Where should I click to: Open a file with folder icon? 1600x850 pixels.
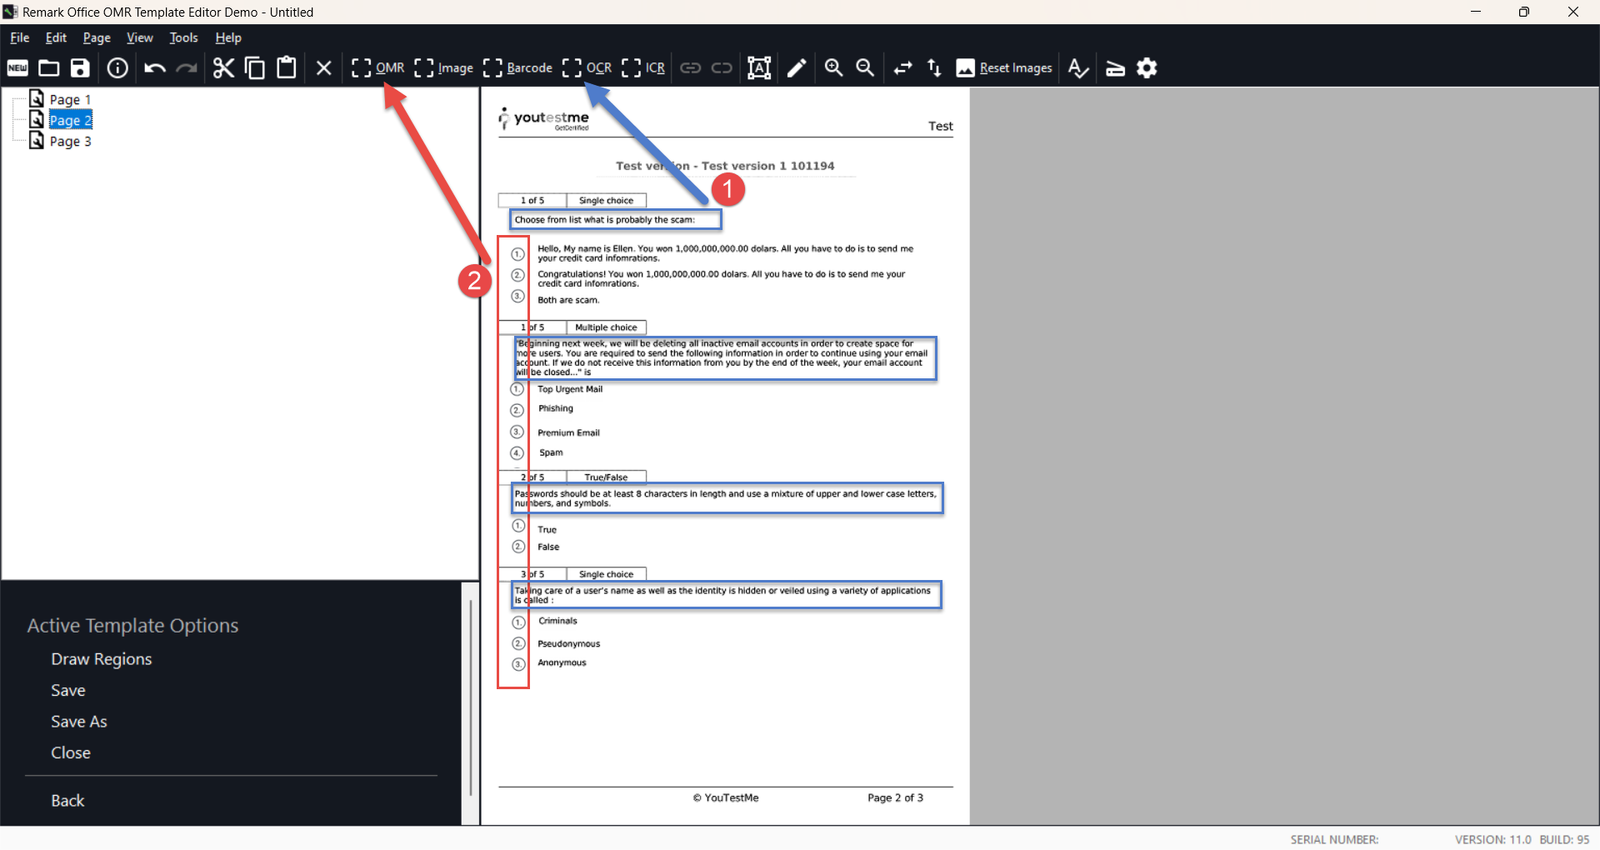tap(49, 68)
